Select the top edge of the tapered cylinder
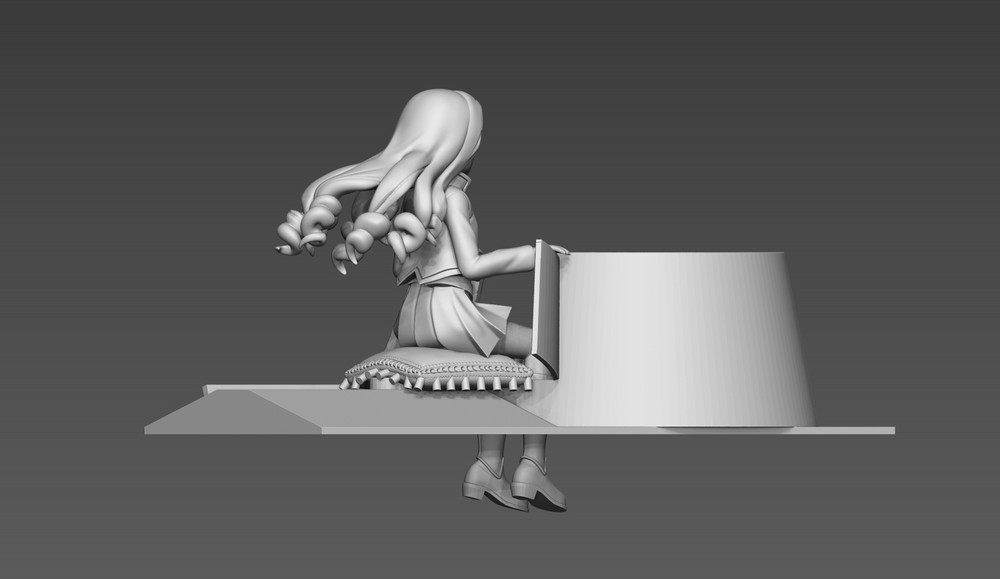Screen dimensions: 1000x579 [x=670, y=254]
